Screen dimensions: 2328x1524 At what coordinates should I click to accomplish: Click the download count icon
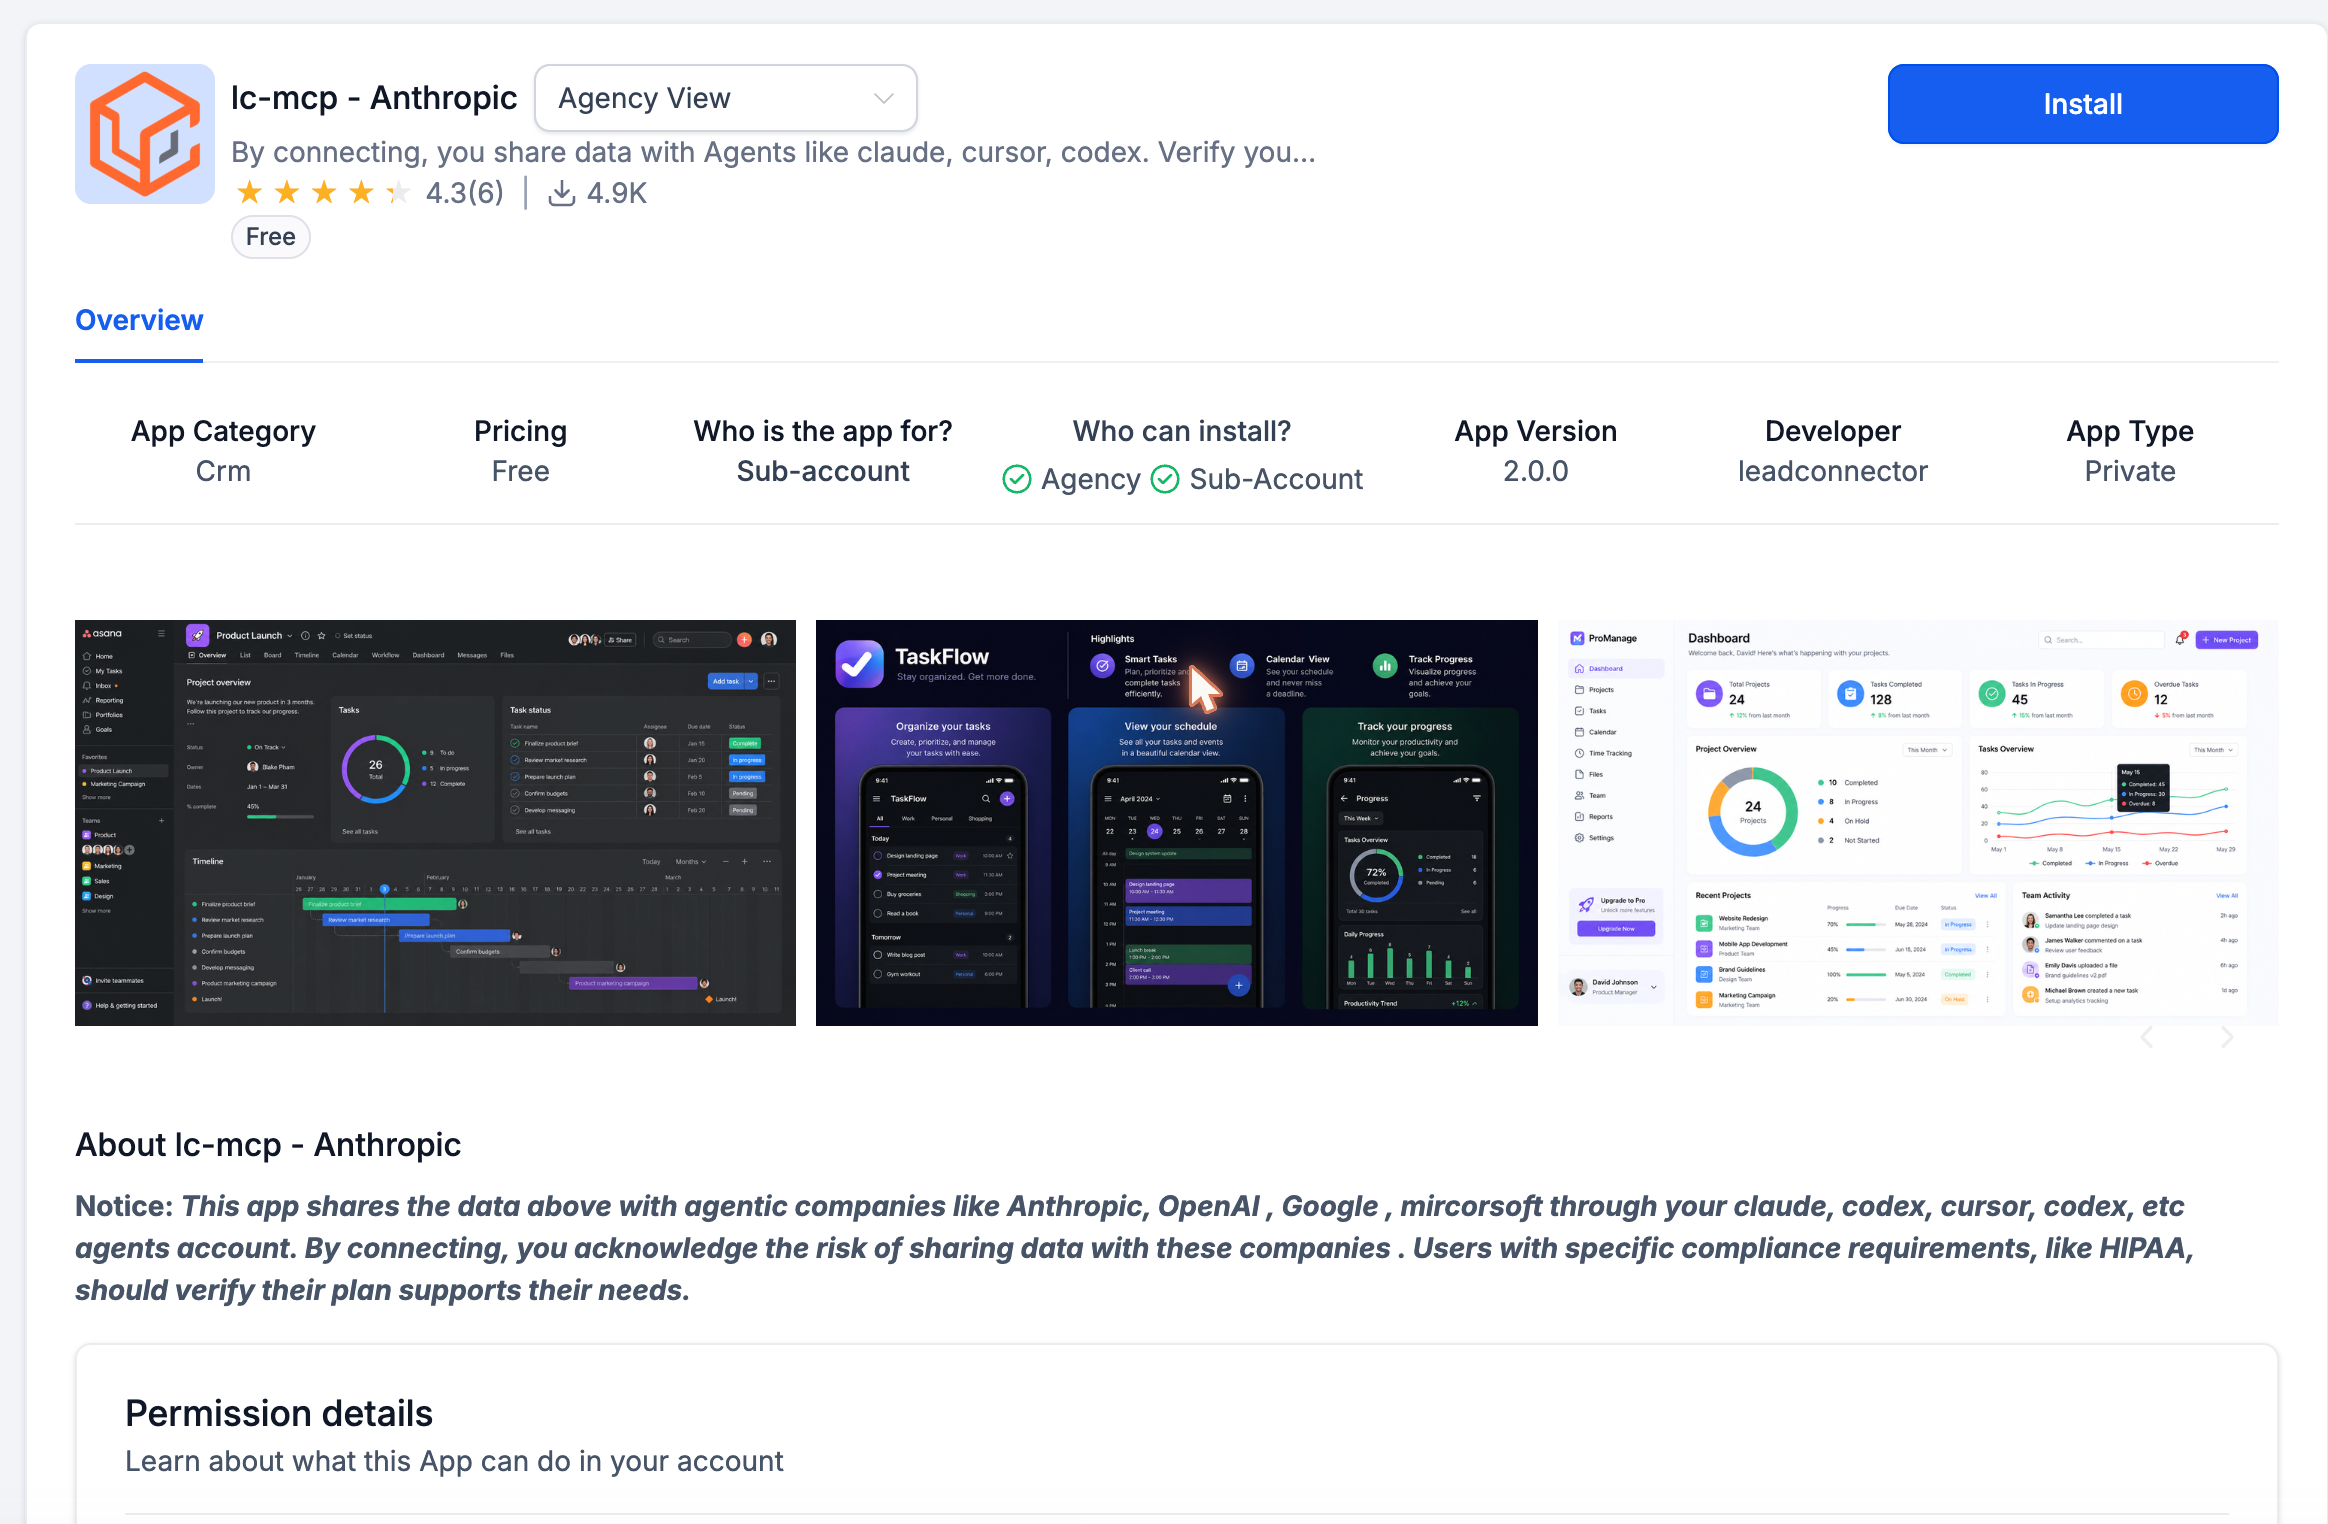click(x=562, y=193)
